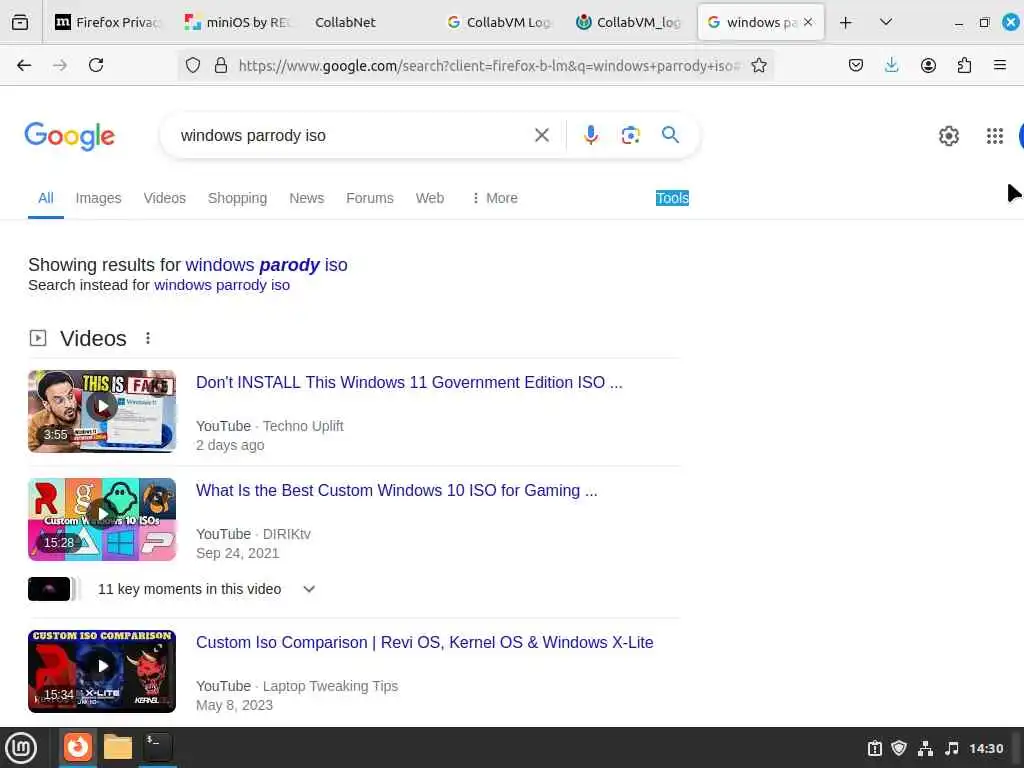
Task: Select the News search filter
Action: pyautogui.click(x=306, y=198)
